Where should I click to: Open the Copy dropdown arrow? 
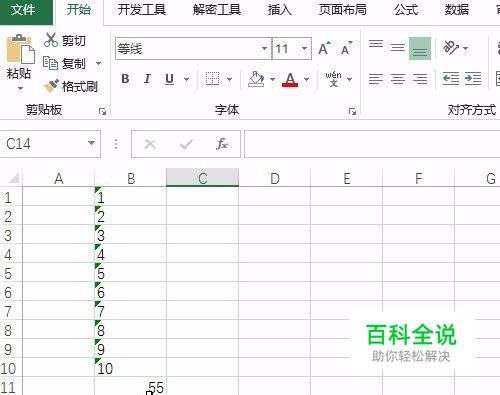coord(98,63)
